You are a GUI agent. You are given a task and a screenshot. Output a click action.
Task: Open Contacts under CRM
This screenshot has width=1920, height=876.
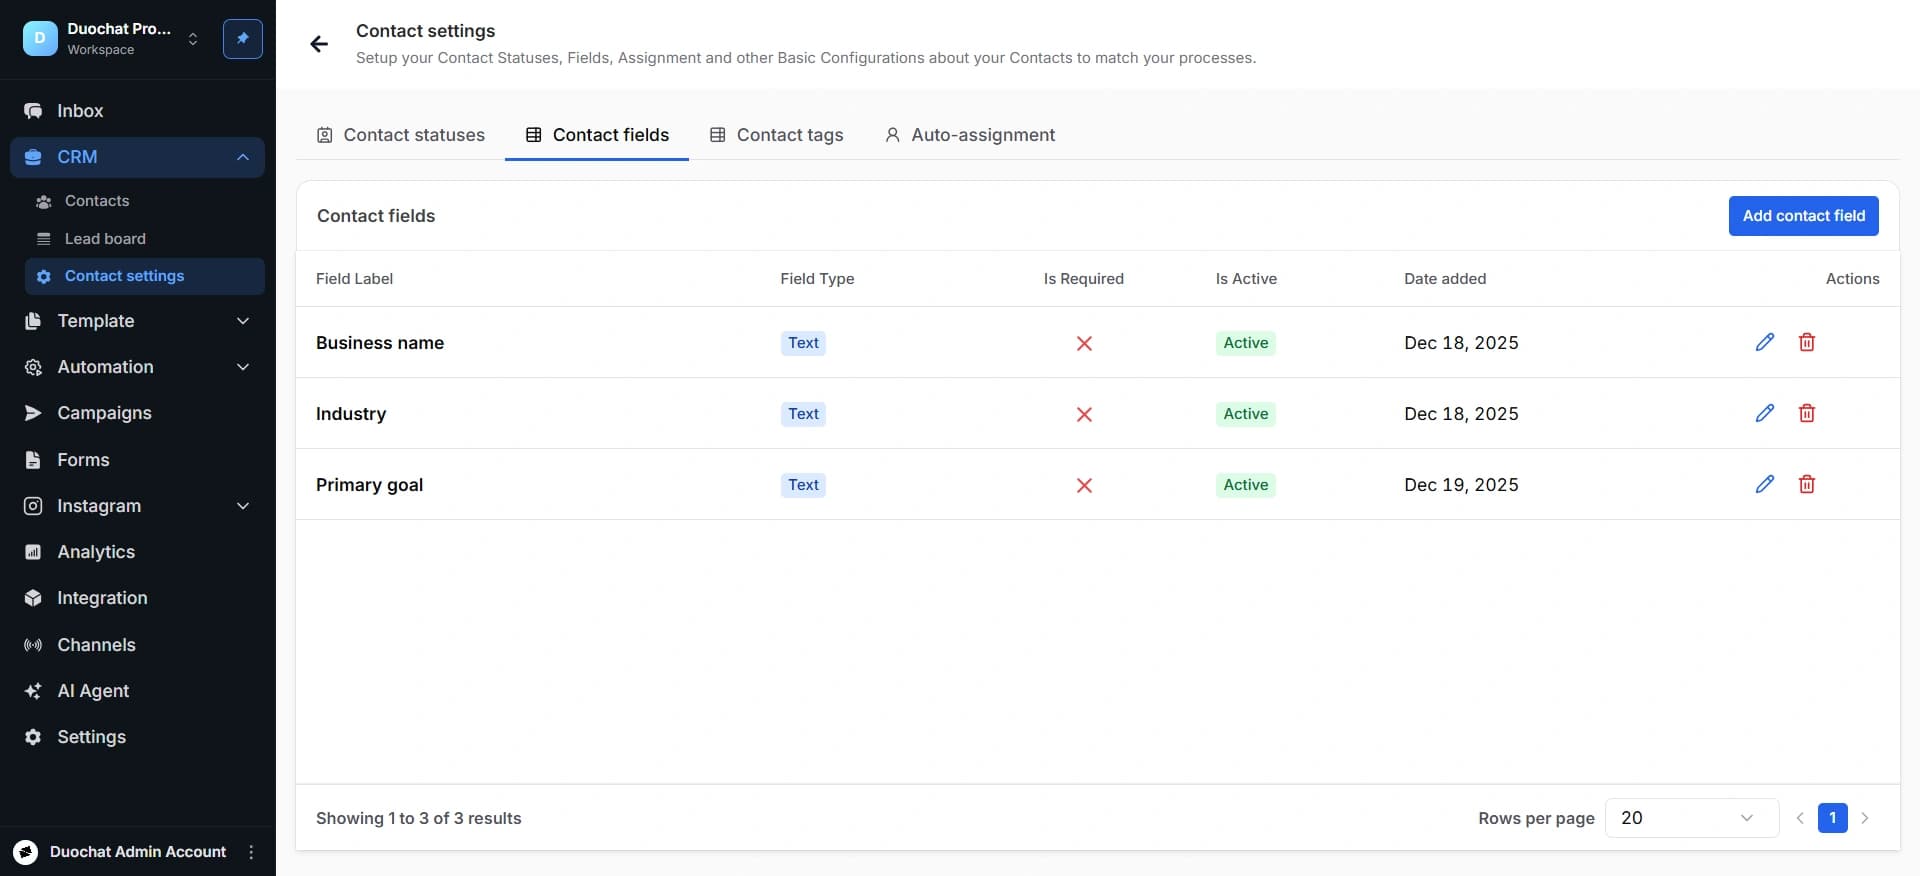pos(145,201)
